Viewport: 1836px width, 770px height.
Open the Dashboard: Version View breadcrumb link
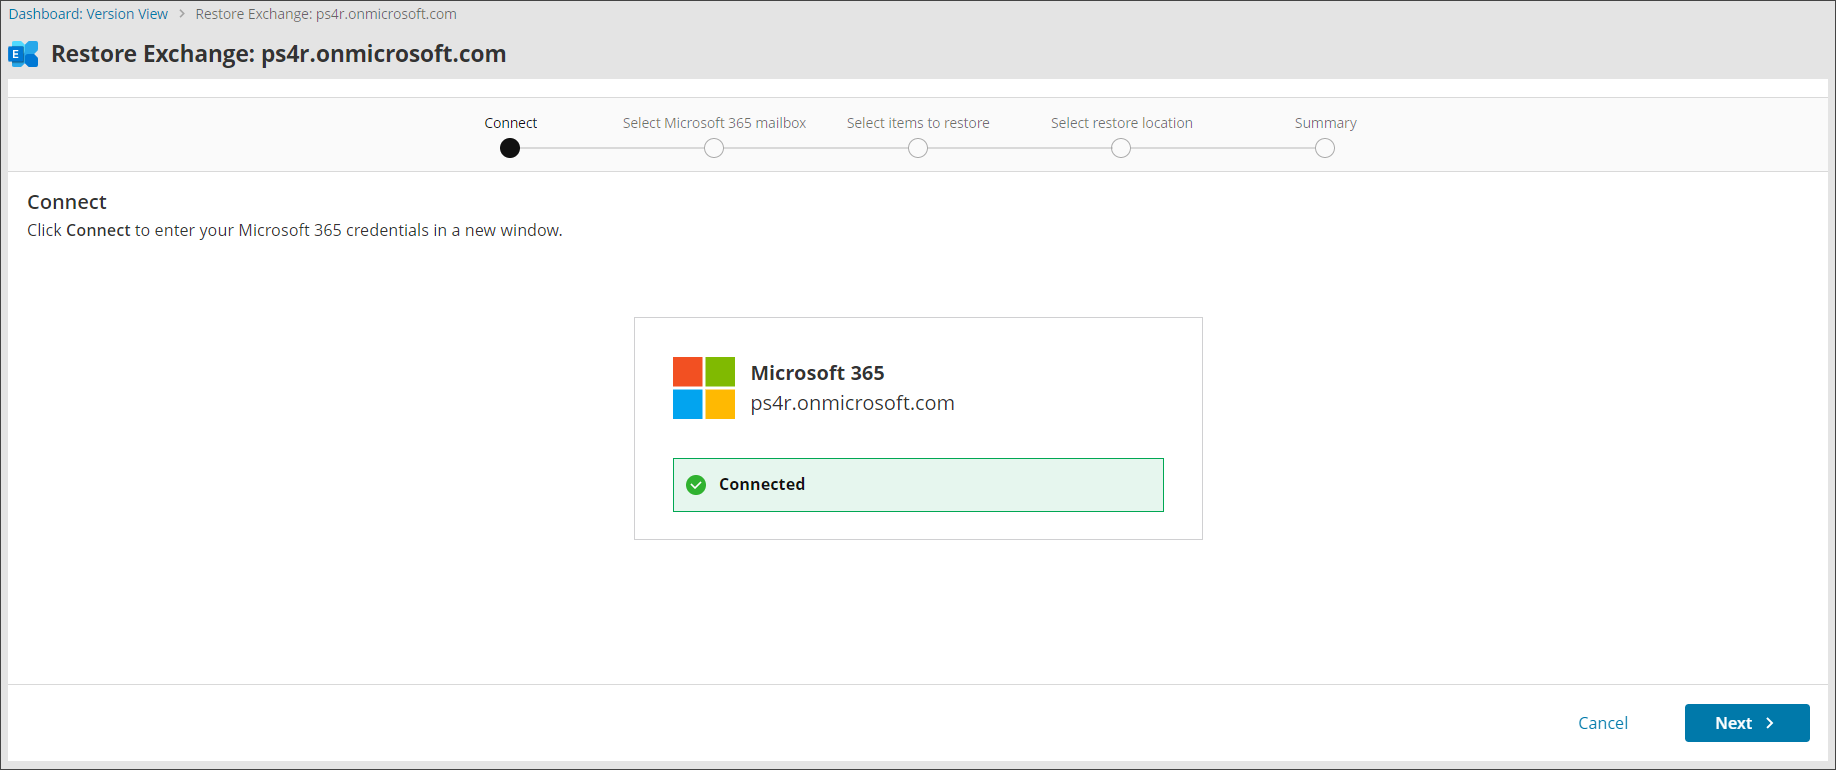tap(88, 14)
